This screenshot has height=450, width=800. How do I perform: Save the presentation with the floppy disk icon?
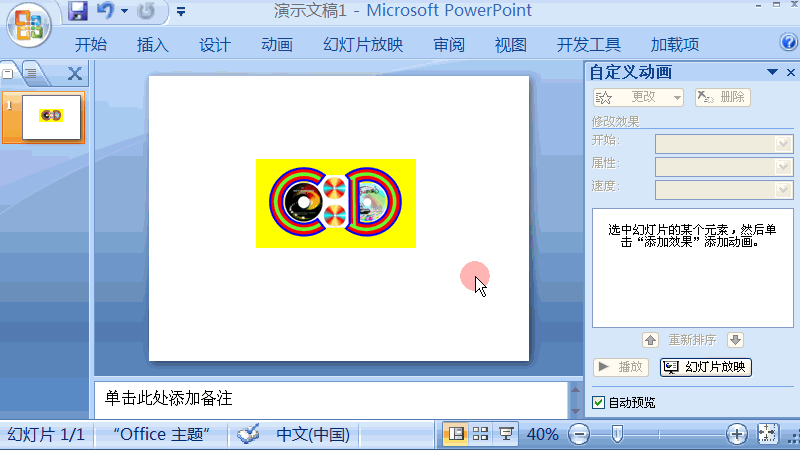click(78, 10)
